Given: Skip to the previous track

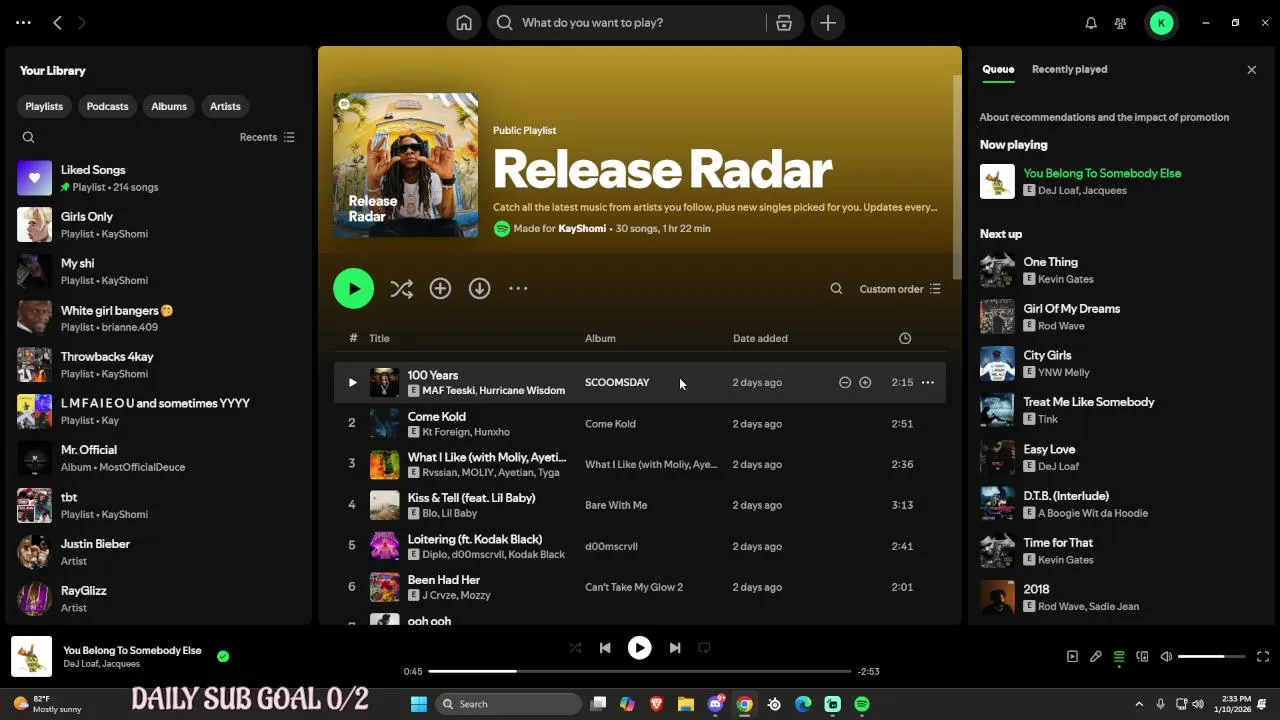Looking at the screenshot, I should tap(605, 648).
